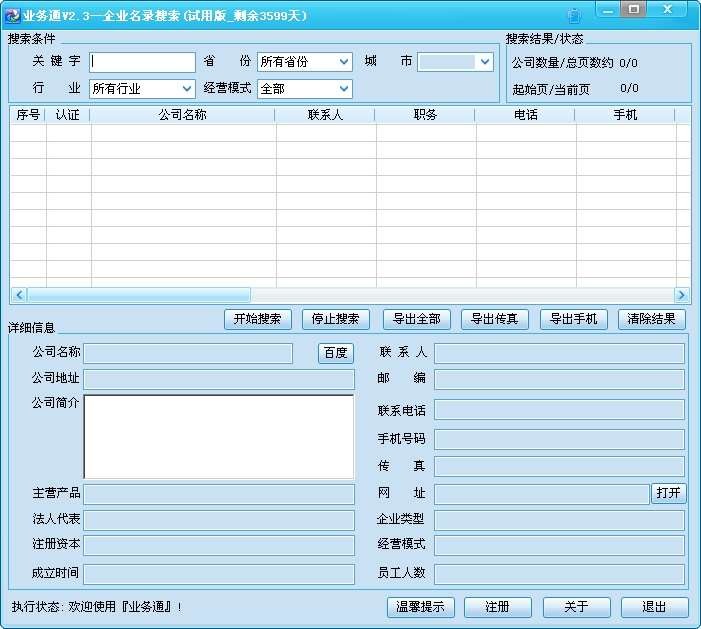Expand the 所有行业 industry dropdown

[x=143, y=89]
